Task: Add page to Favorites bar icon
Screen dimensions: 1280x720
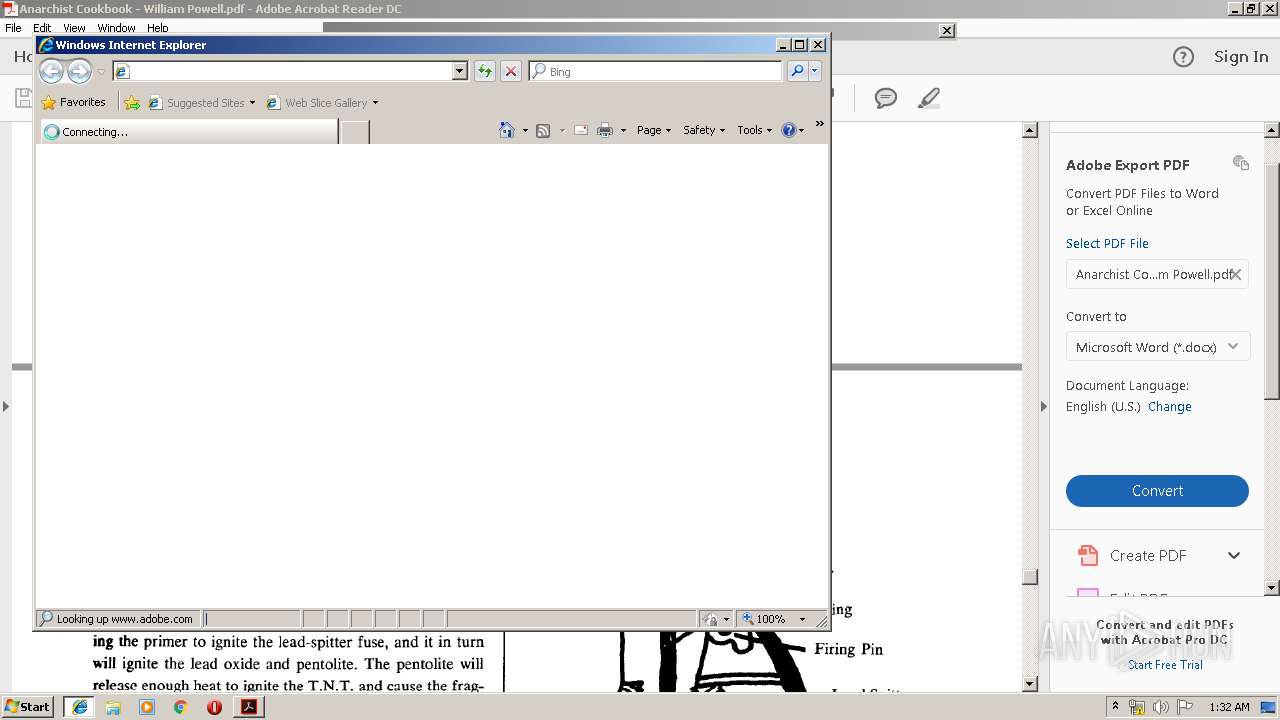Action: tap(132, 102)
